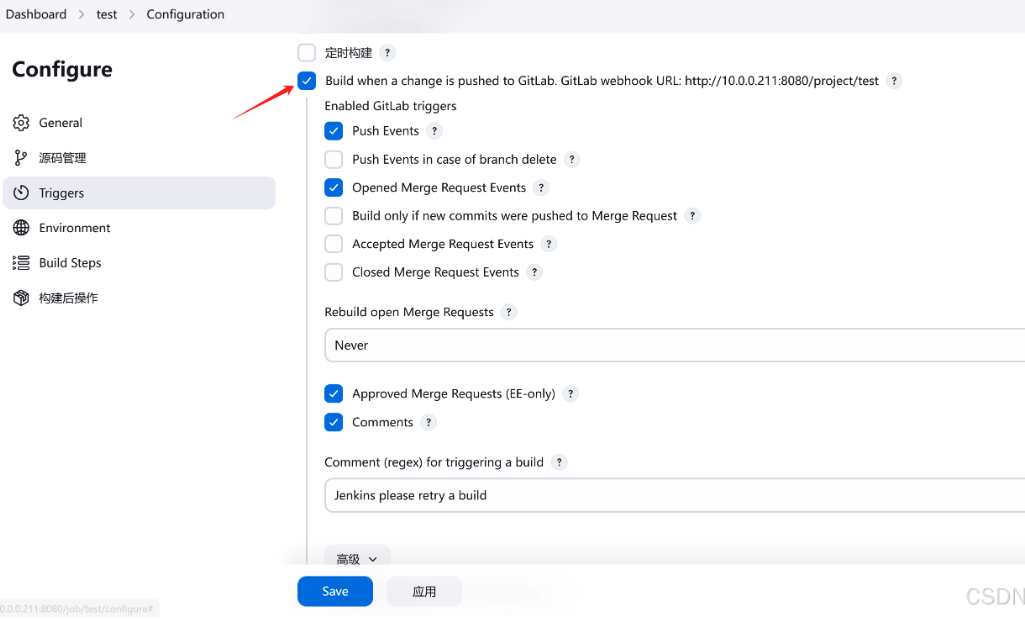Click the Triggers clock icon

(21, 193)
